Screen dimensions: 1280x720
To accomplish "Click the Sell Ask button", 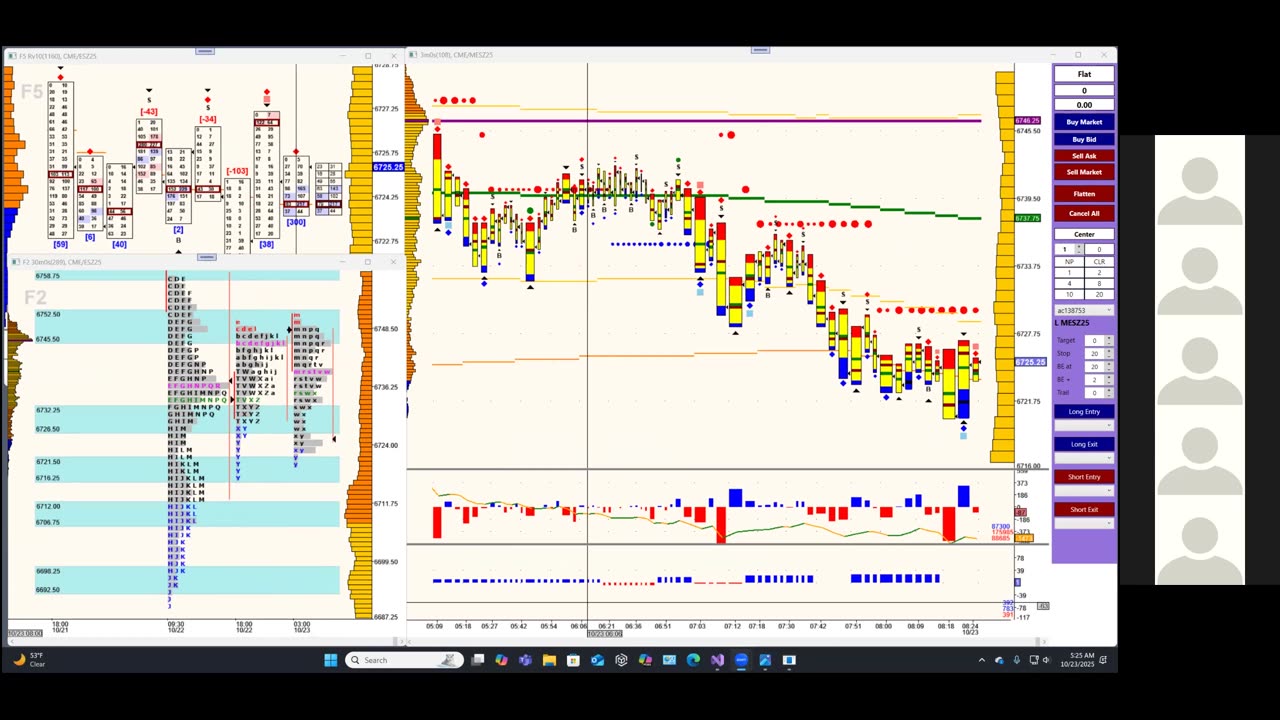I will pos(1084,156).
